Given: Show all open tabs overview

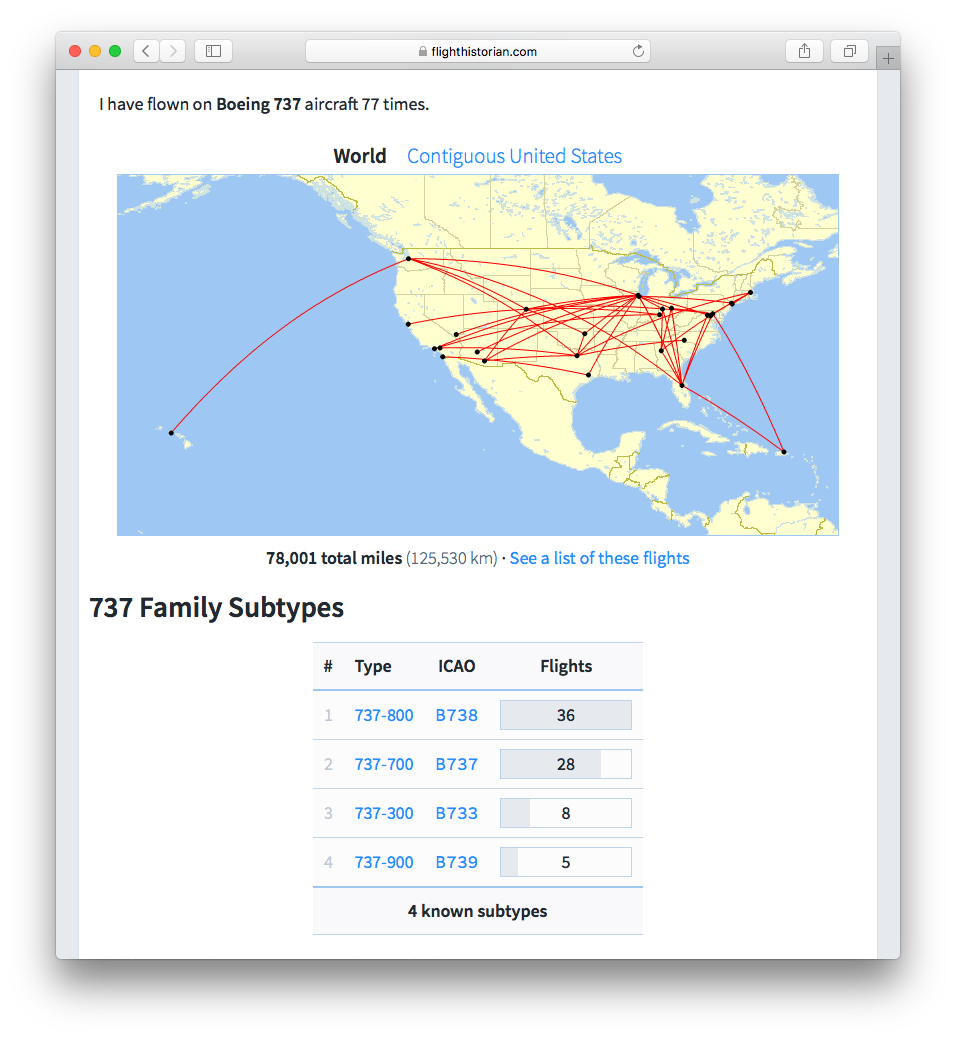Looking at the screenshot, I should coord(849,50).
